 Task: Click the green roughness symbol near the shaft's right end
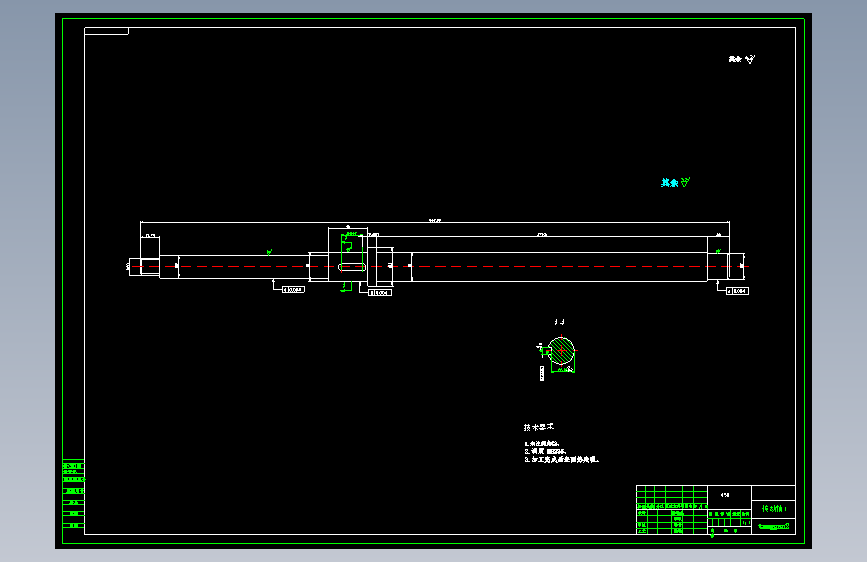718,251
